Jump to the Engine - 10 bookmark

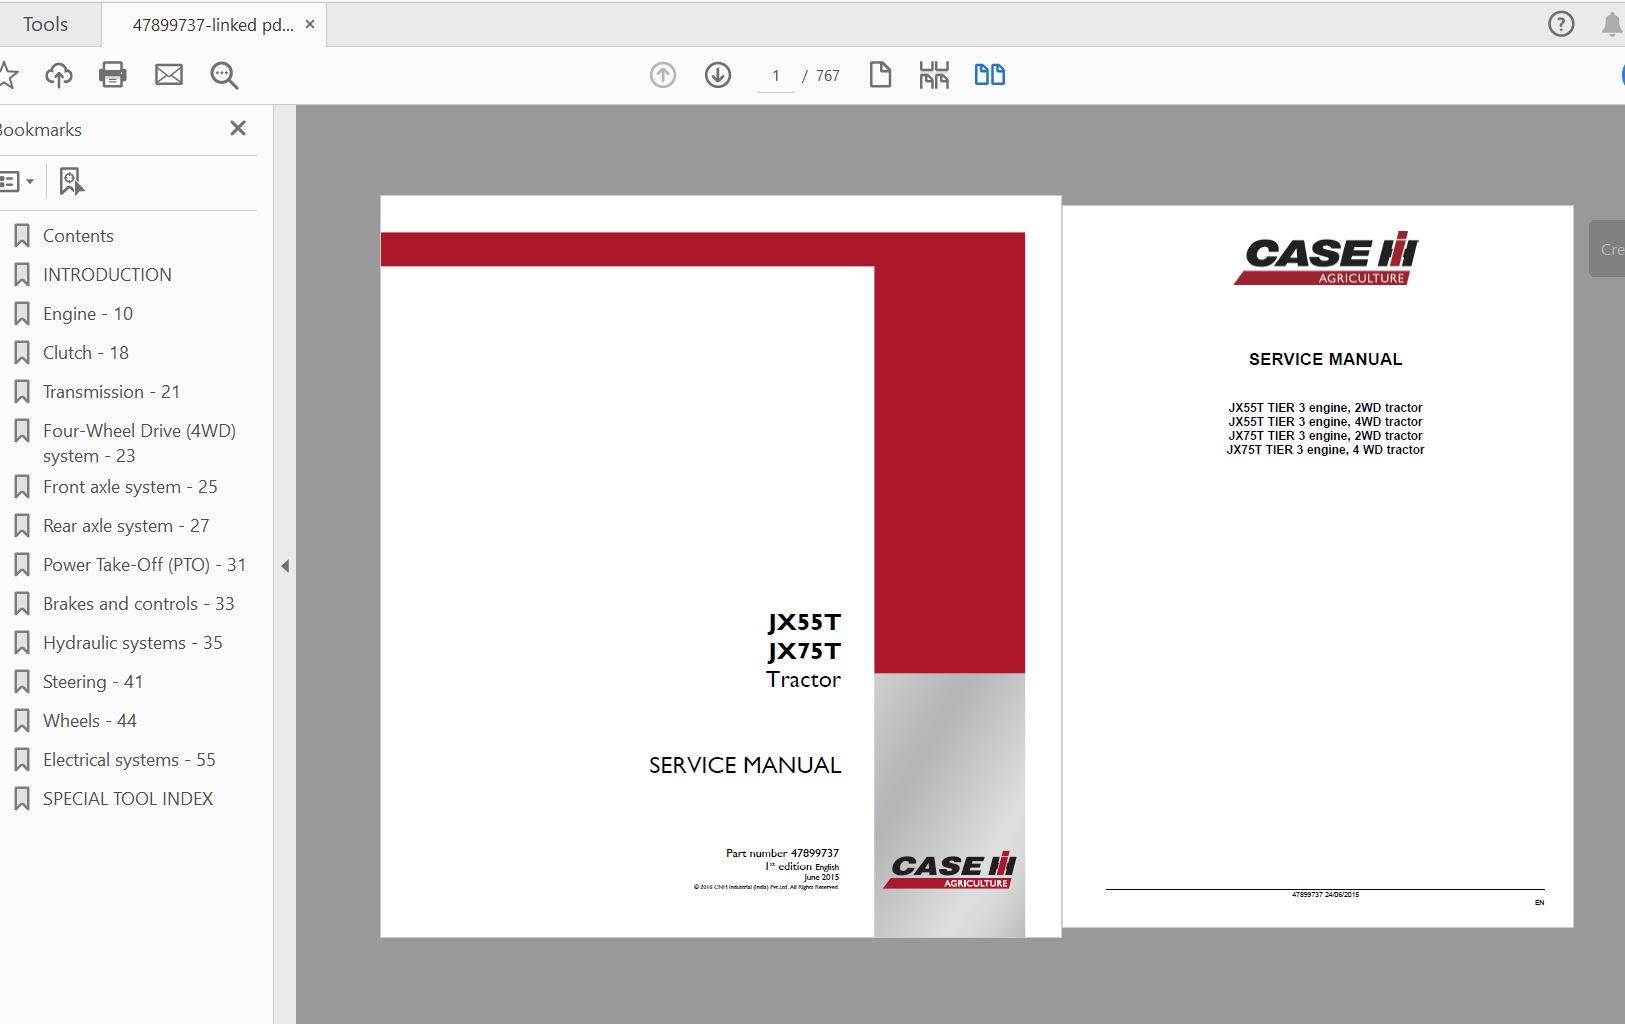pos(87,313)
